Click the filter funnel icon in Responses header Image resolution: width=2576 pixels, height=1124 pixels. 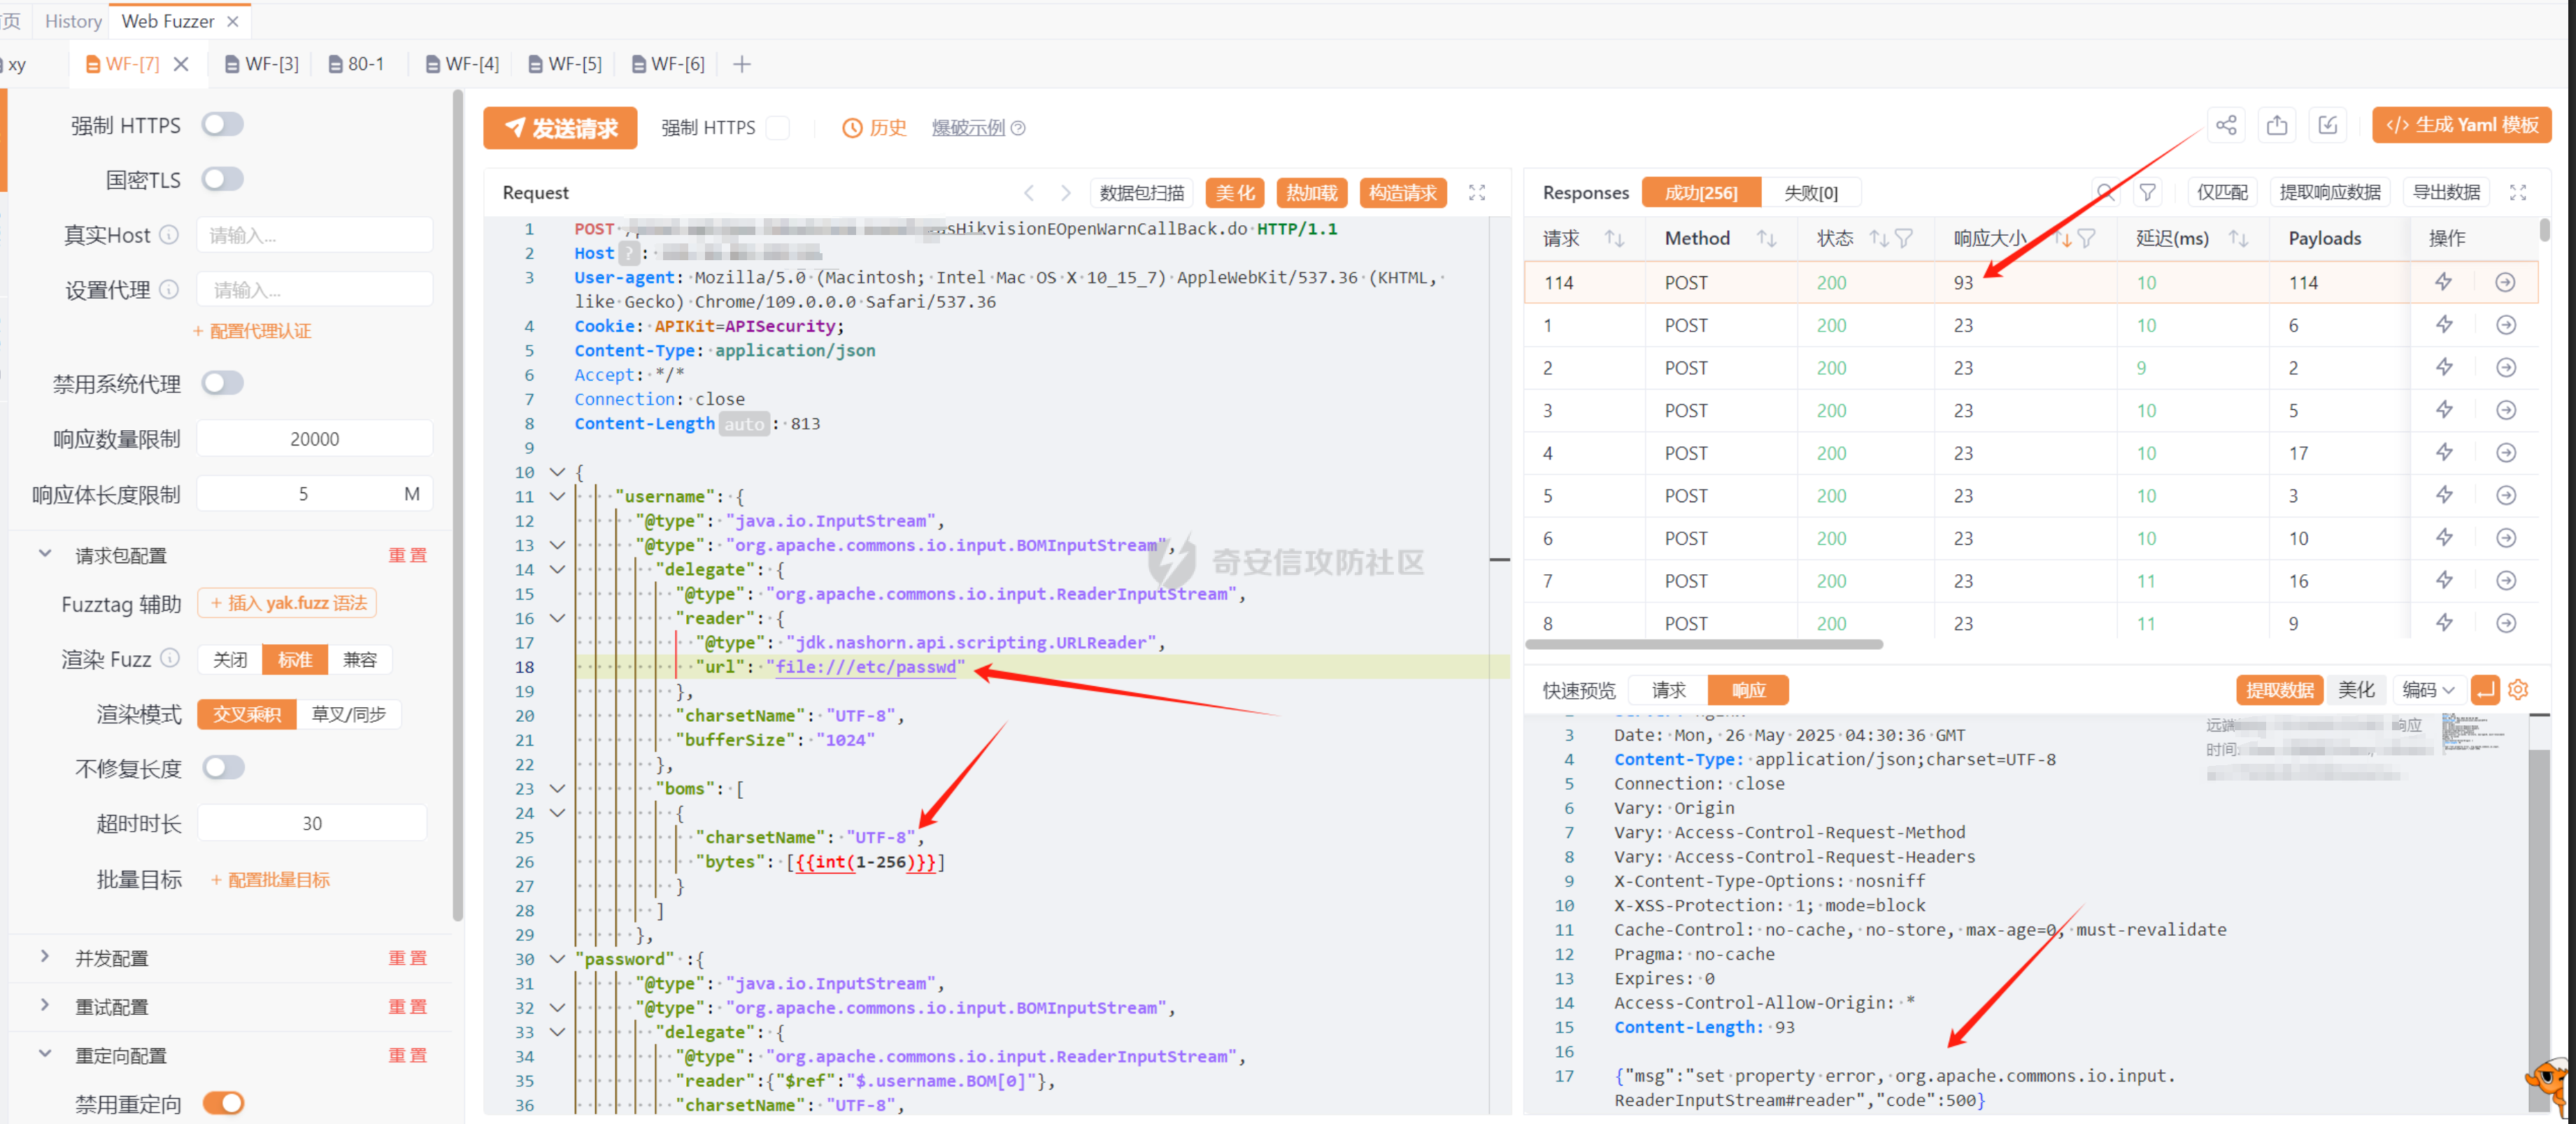(x=2147, y=193)
